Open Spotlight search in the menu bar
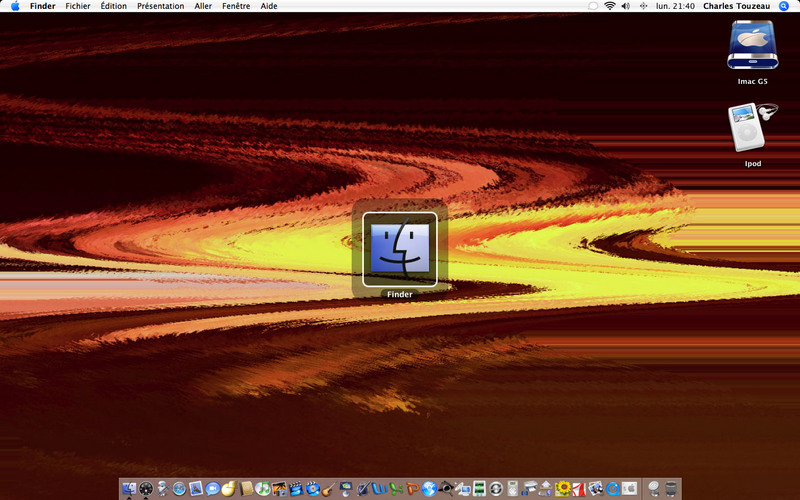Viewport: 800px width, 500px height. [784, 6]
